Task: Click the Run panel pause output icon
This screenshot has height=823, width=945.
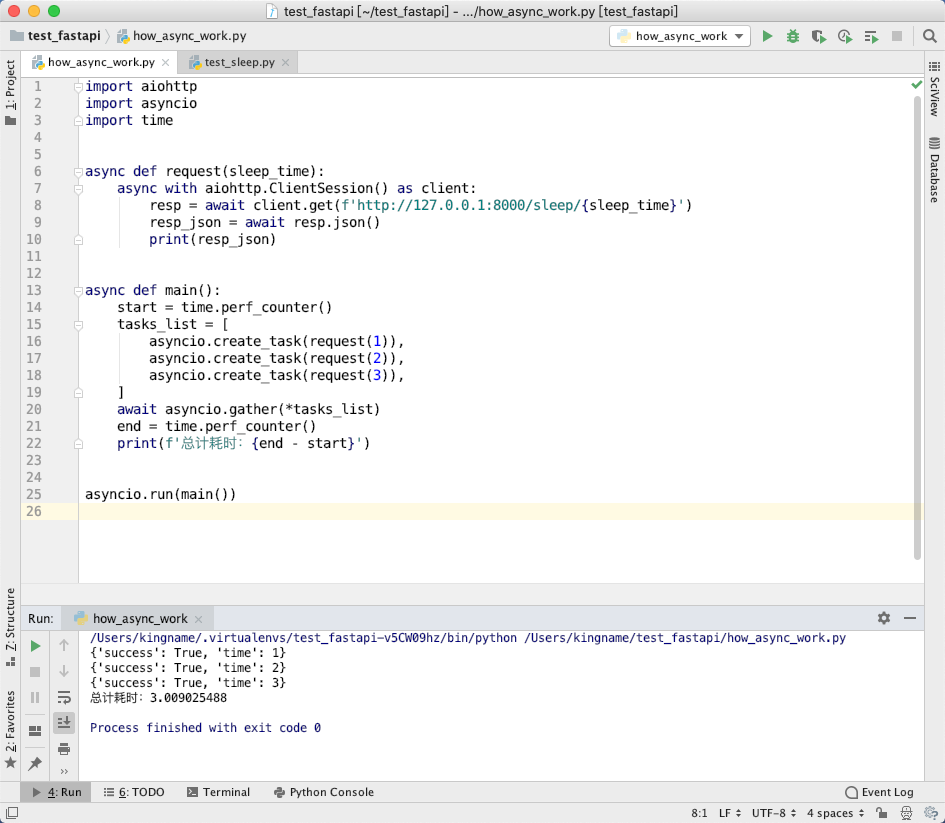Action: pos(35,698)
